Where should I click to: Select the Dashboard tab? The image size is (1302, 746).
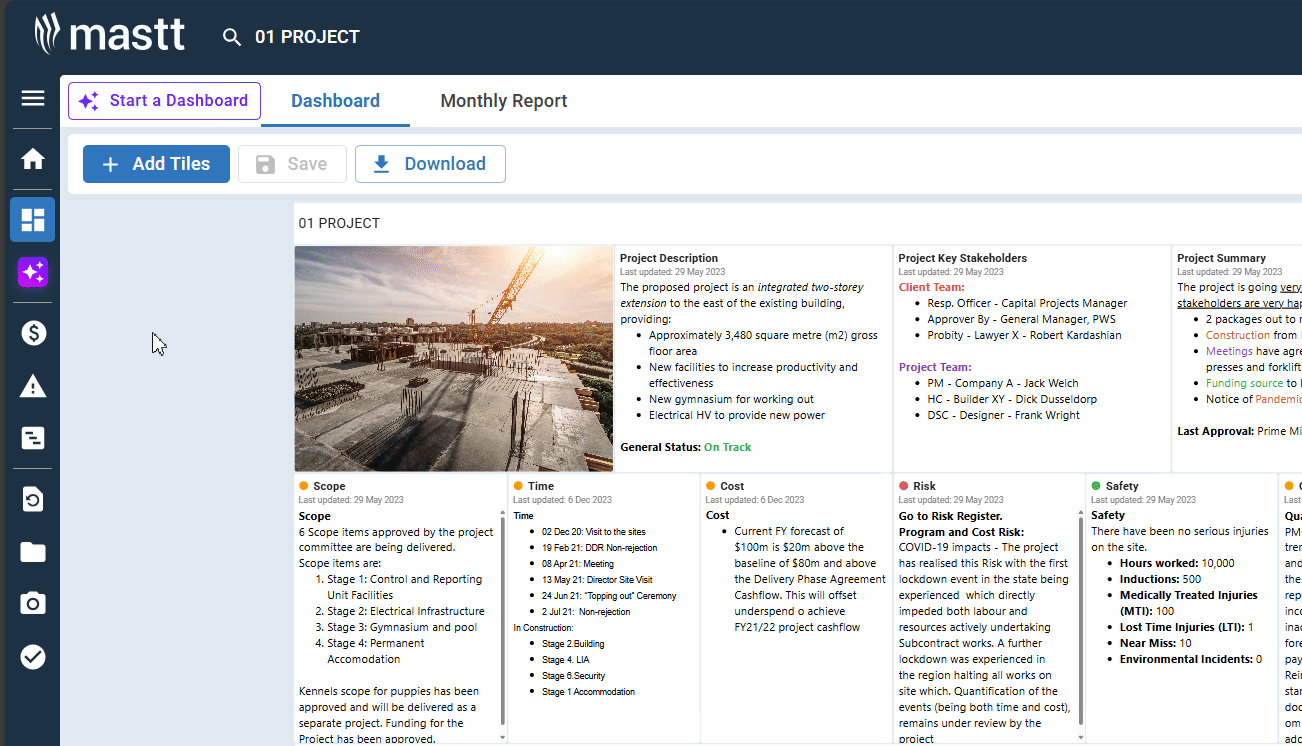(x=335, y=101)
